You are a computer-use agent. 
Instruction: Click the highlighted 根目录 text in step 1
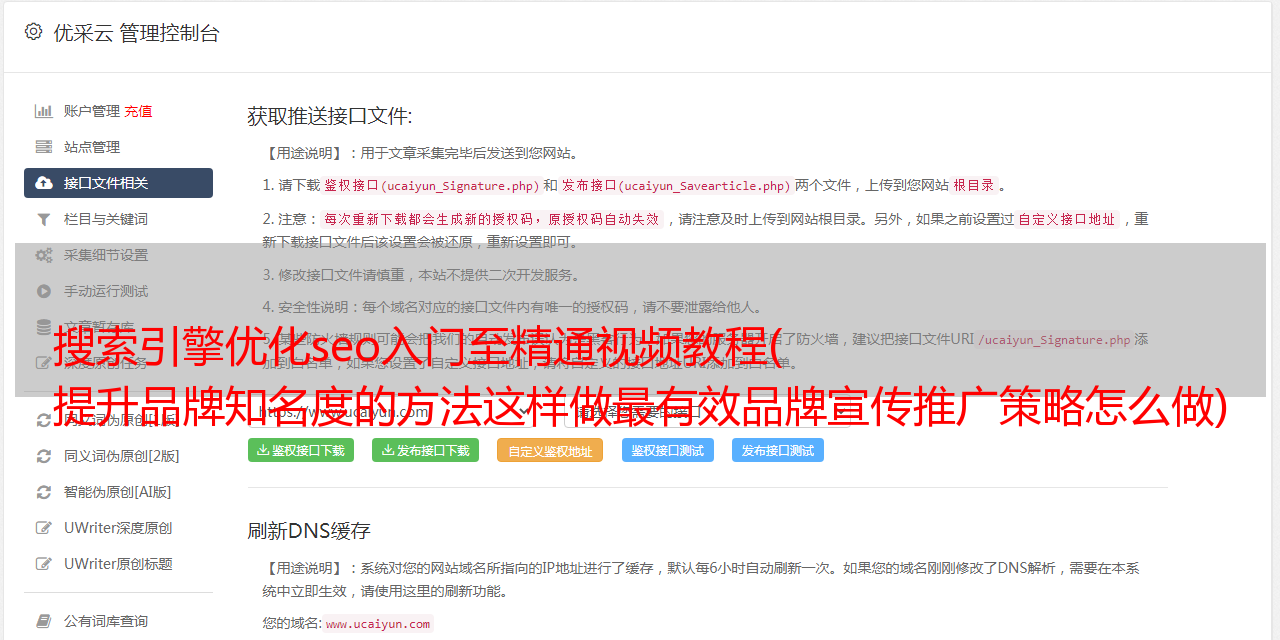974,185
